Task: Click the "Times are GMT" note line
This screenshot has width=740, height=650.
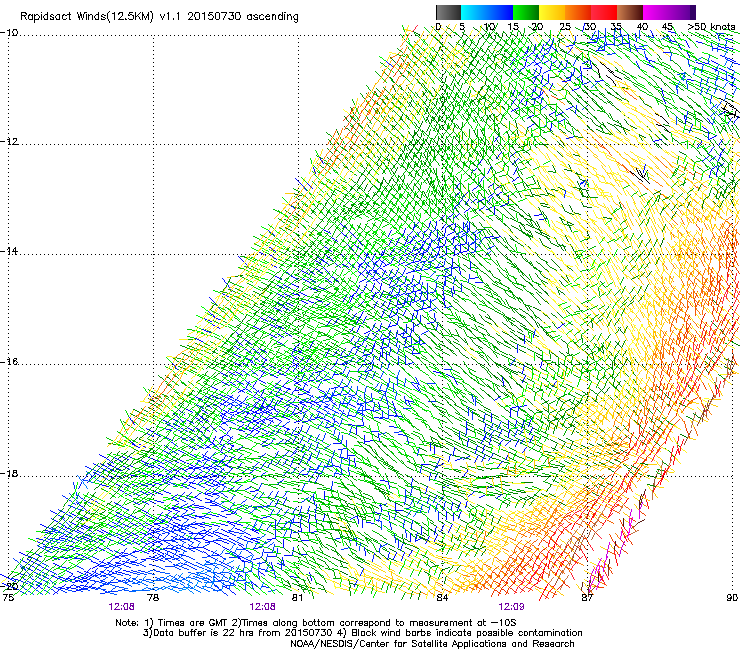Action: click(x=316, y=623)
